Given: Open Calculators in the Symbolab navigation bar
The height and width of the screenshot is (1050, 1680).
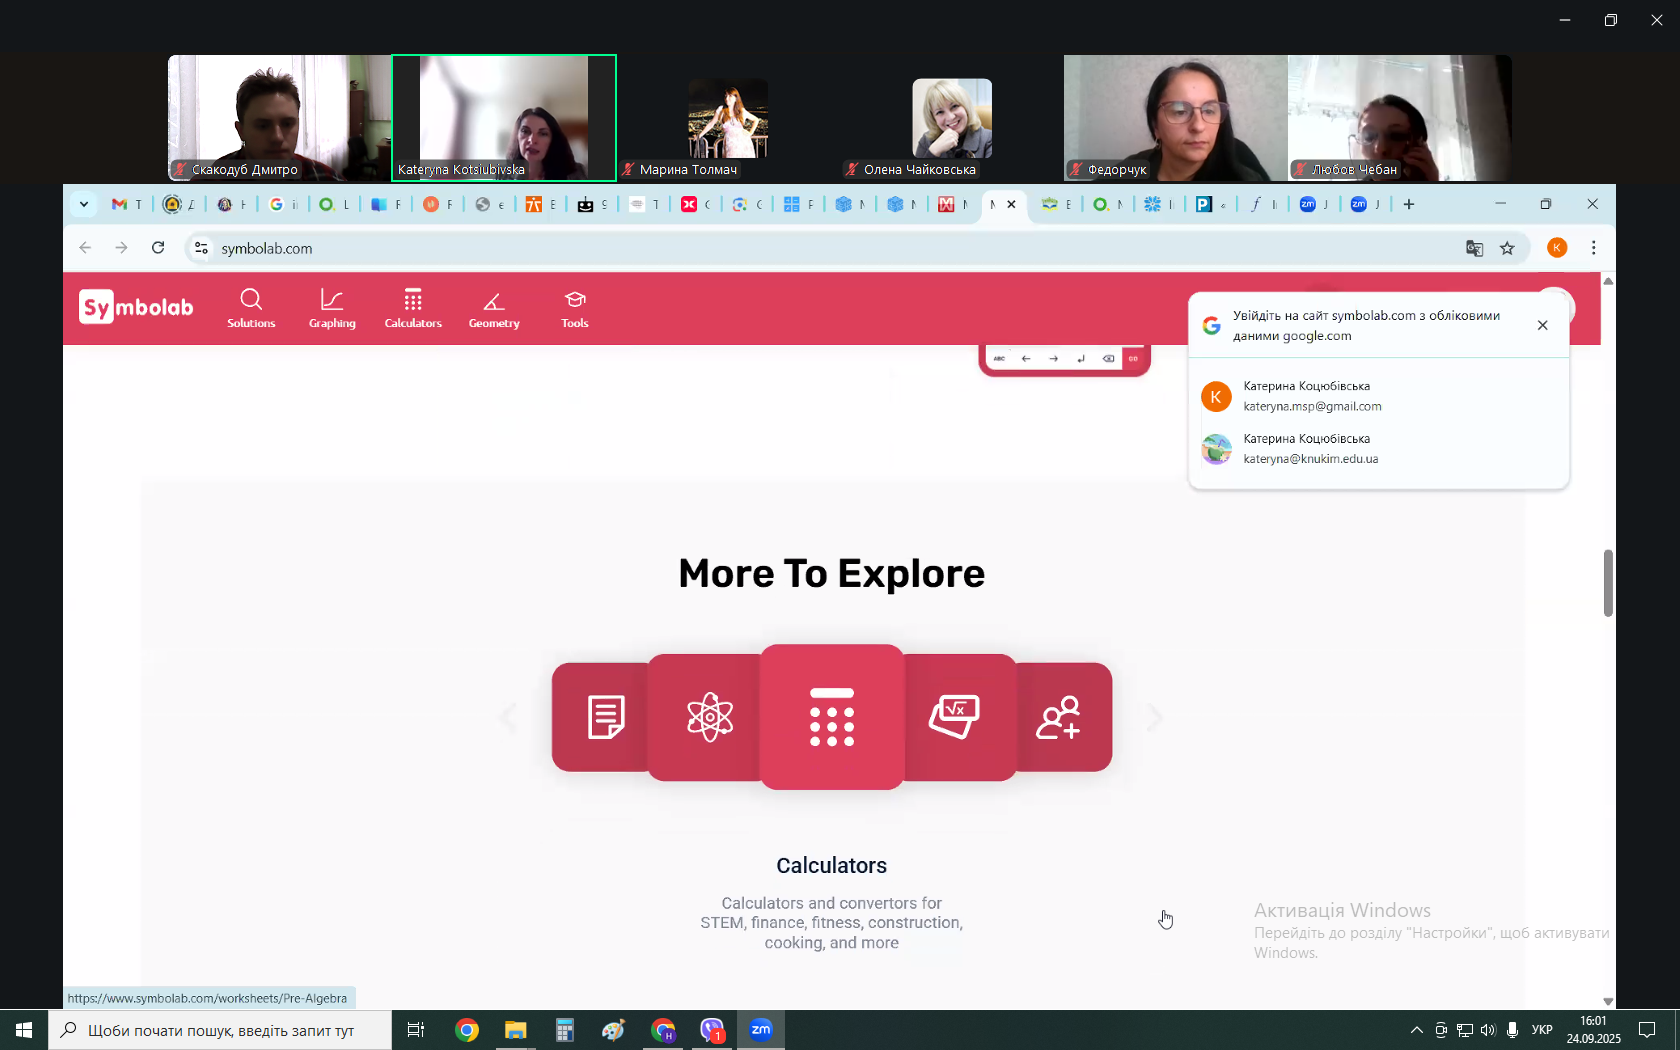Looking at the screenshot, I should click(413, 308).
